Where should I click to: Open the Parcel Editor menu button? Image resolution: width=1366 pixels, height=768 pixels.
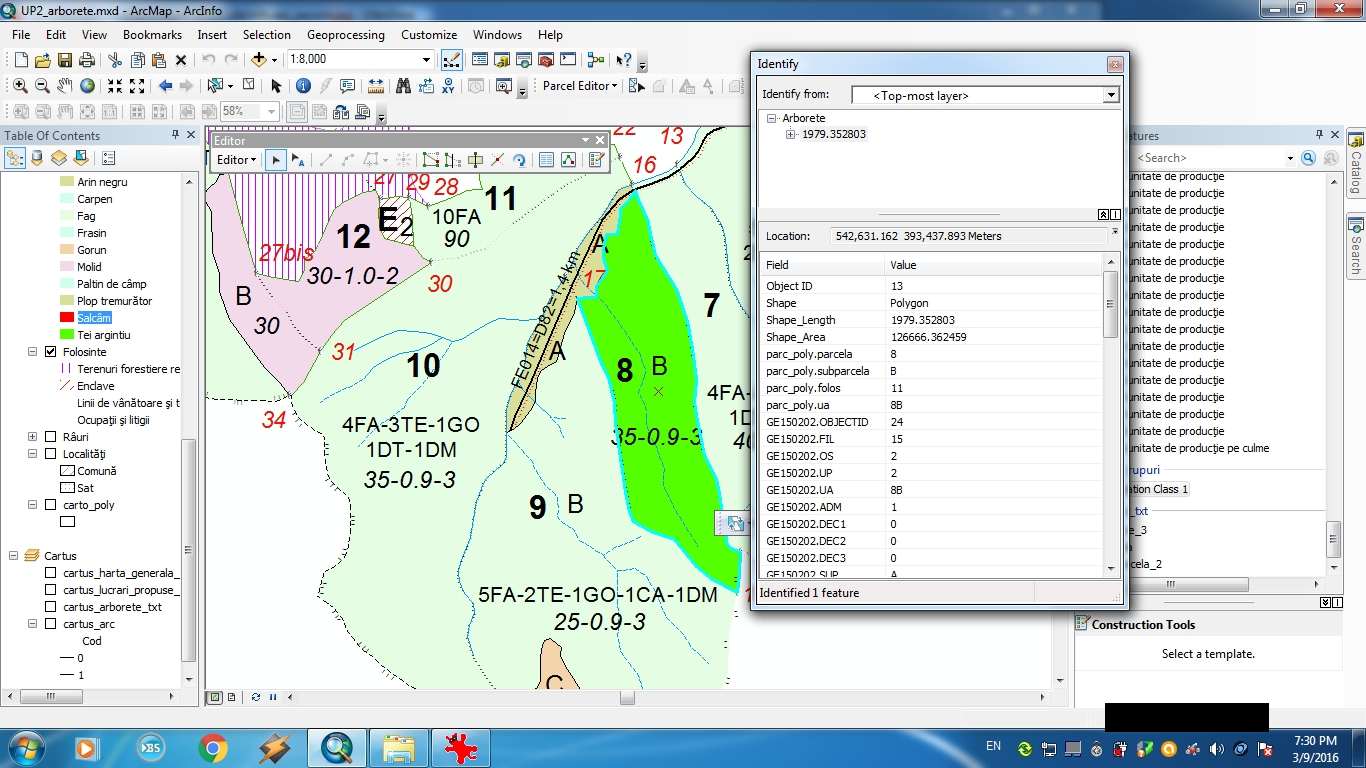pyautogui.click(x=580, y=86)
